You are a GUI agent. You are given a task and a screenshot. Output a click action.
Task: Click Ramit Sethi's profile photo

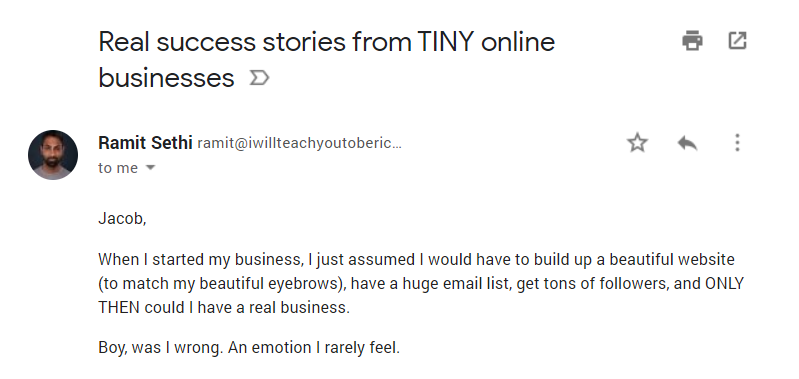pos(53,155)
